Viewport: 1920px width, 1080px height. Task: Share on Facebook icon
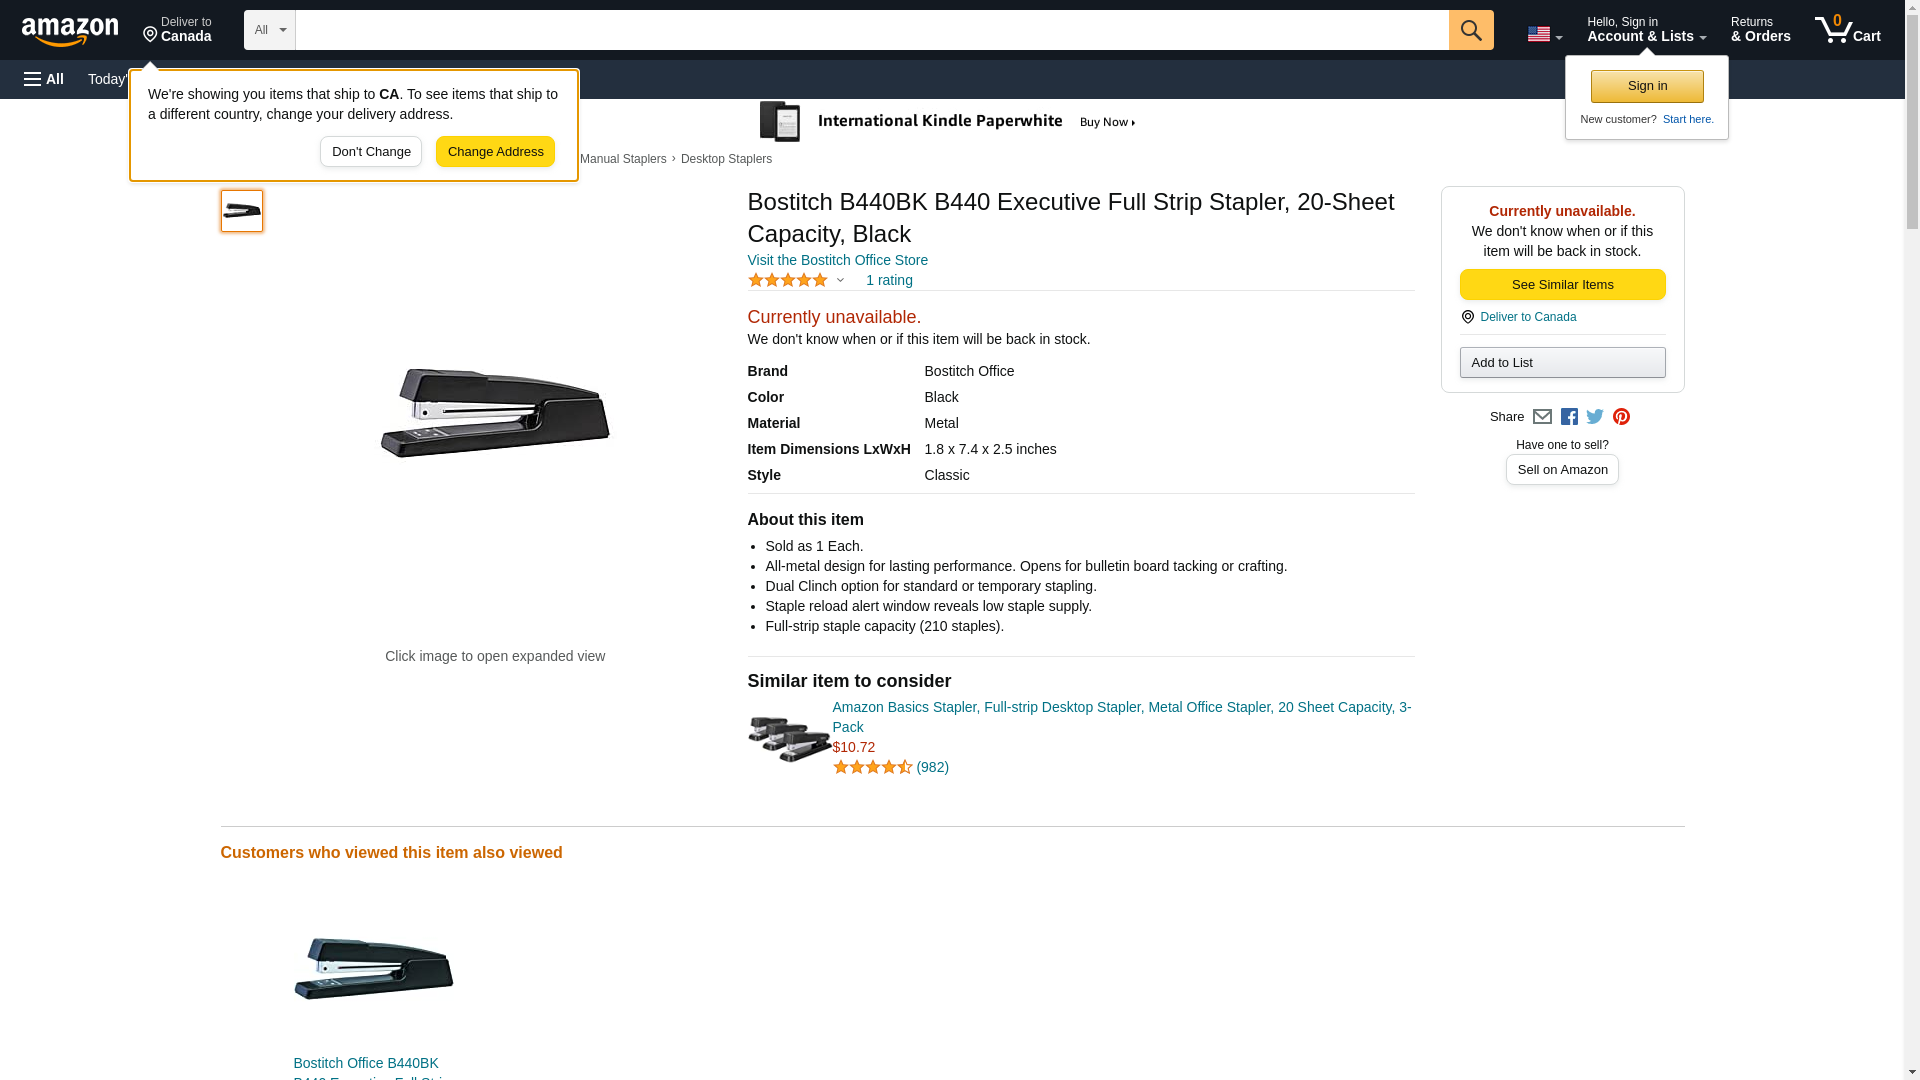coord(1569,417)
